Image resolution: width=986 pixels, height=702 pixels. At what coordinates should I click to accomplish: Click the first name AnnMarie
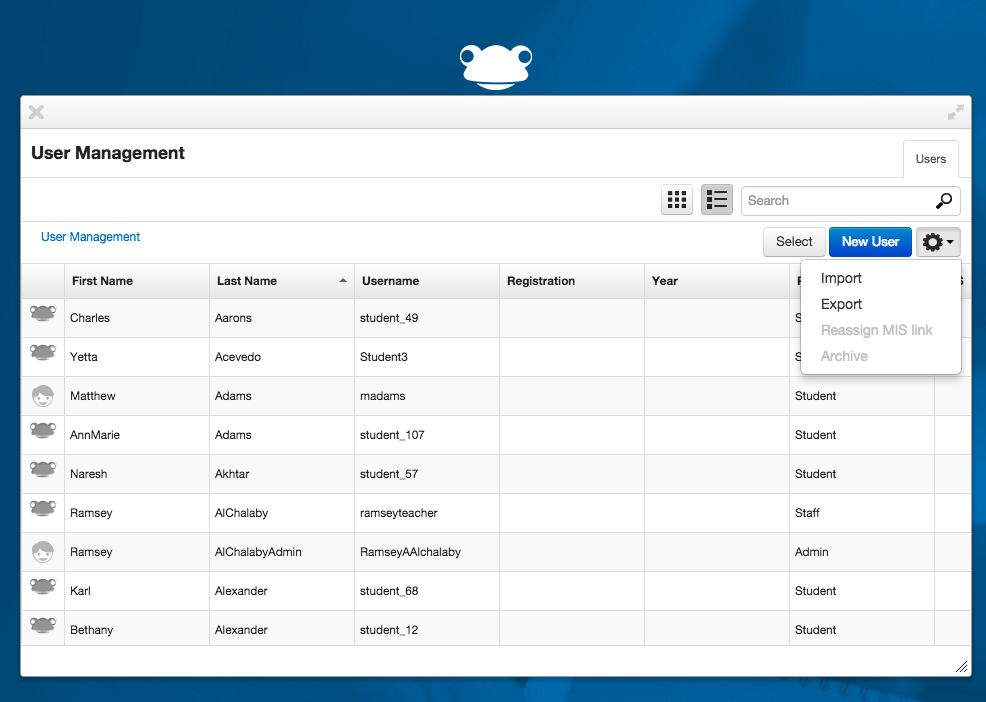coord(95,435)
